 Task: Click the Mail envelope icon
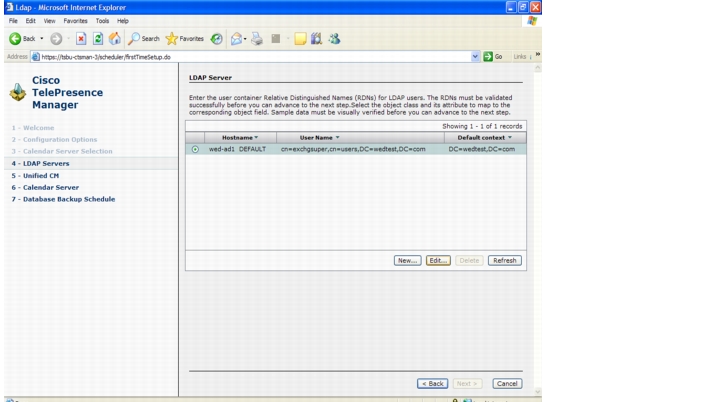(236, 39)
